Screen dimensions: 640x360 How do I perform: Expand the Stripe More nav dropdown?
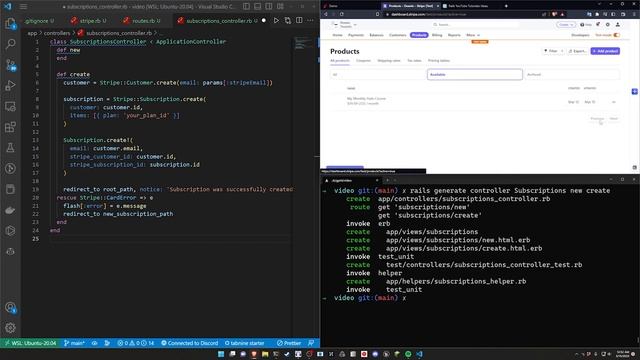tap(473, 35)
